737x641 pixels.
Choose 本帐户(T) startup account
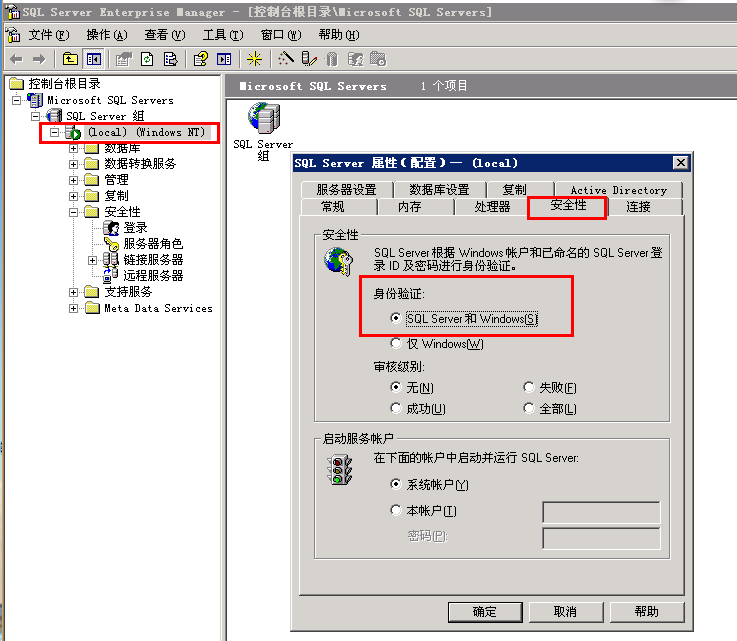point(396,510)
